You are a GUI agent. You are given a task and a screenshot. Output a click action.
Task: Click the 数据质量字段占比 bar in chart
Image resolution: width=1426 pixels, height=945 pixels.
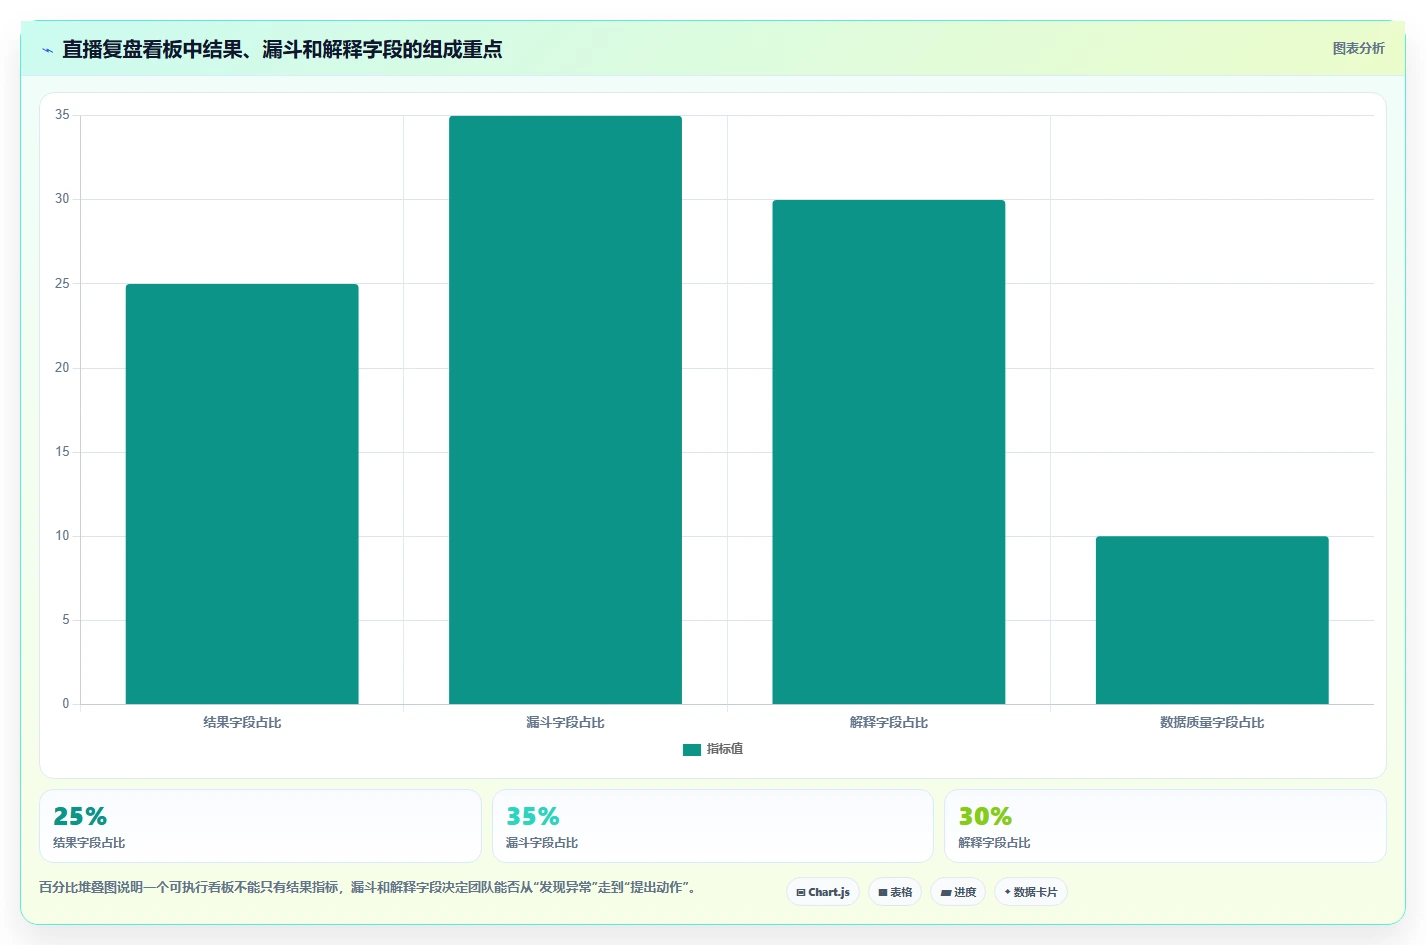tap(1212, 620)
